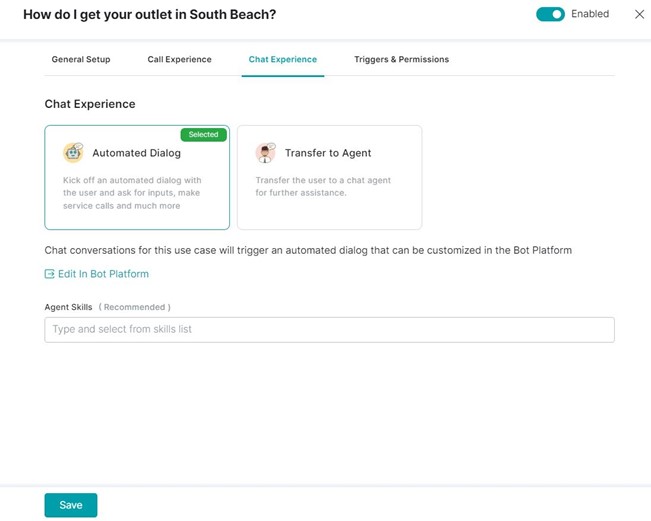
Task: Choose the Transfer to Agent card title
Action: coord(328,154)
